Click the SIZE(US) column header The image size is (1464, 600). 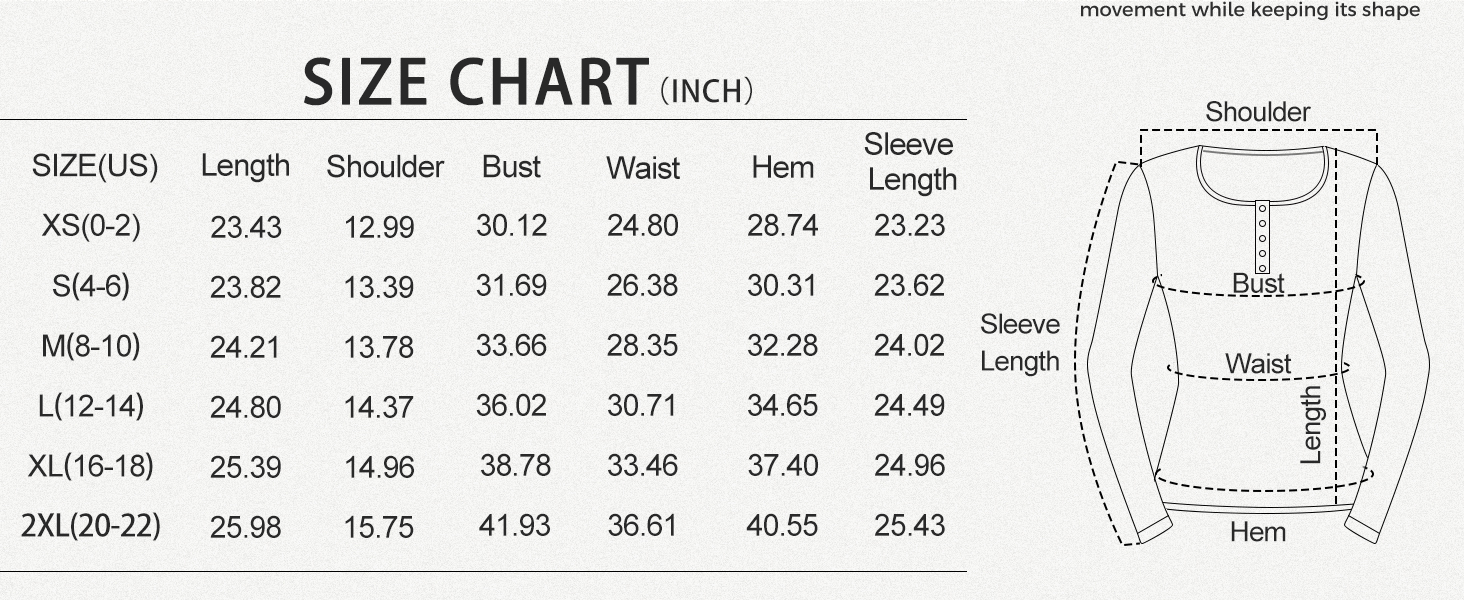click(95, 166)
